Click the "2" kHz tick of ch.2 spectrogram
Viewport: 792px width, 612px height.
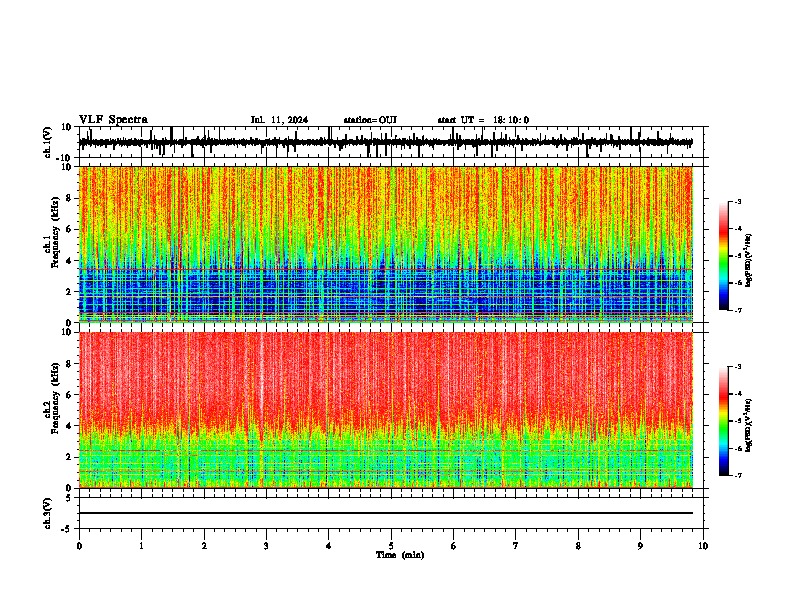point(70,457)
